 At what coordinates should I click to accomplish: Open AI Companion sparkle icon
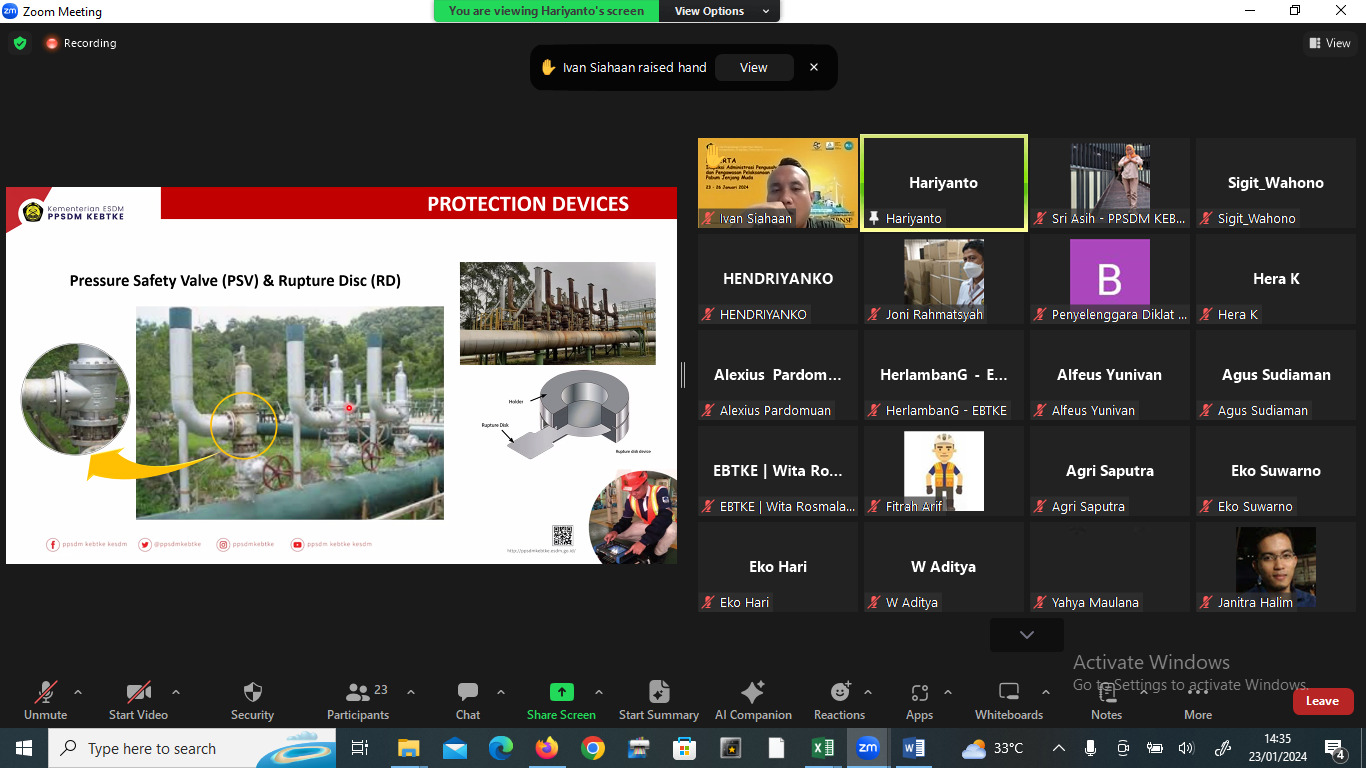pos(753,692)
